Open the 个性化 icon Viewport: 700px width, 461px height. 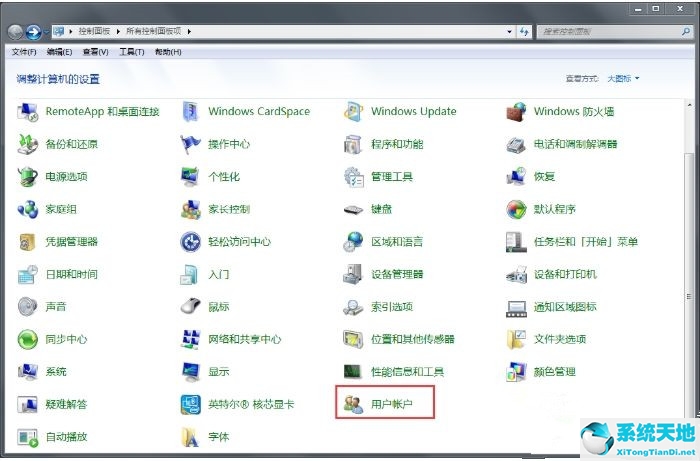[191, 177]
